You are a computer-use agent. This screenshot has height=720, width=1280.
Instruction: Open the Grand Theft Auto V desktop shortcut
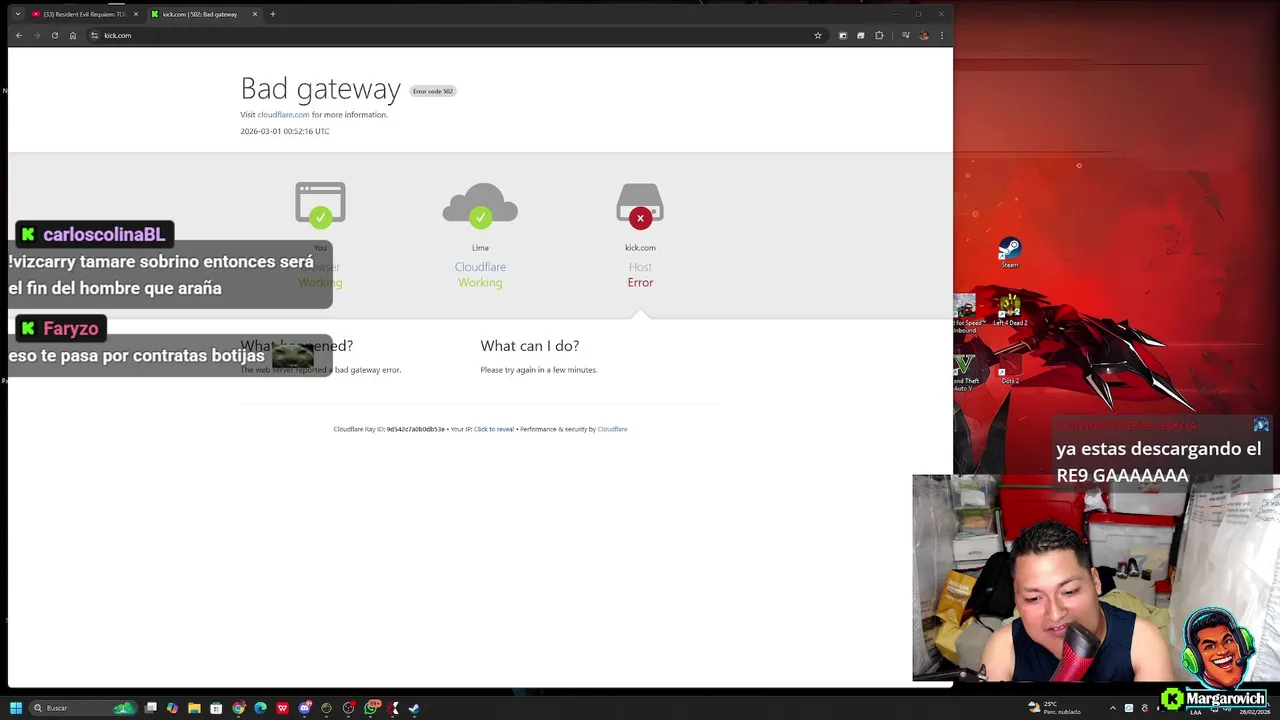tap(965, 372)
